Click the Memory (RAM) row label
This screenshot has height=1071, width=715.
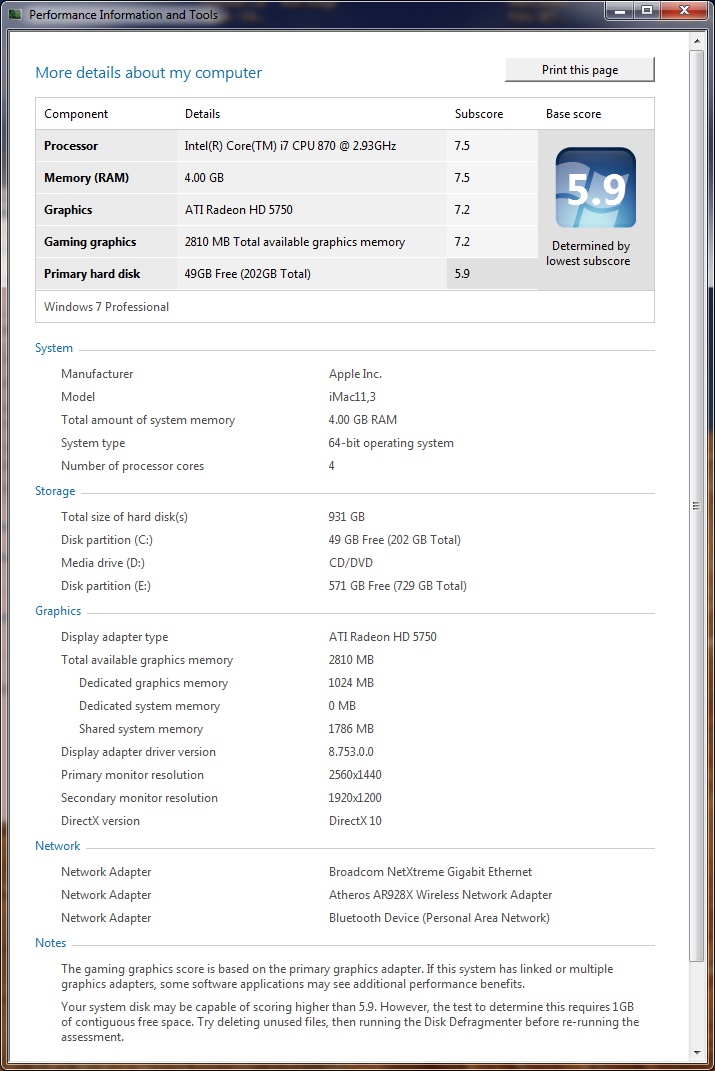point(87,178)
